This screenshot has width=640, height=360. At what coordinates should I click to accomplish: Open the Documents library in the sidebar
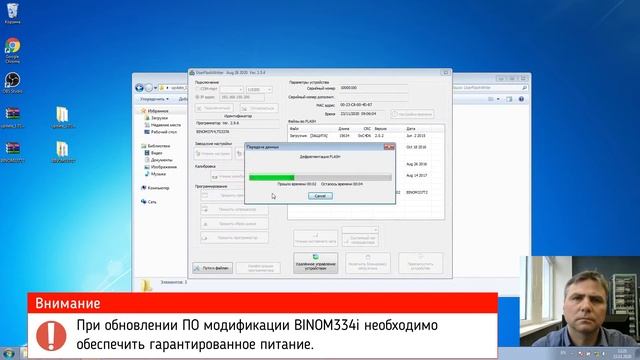[x=161, y=160]
